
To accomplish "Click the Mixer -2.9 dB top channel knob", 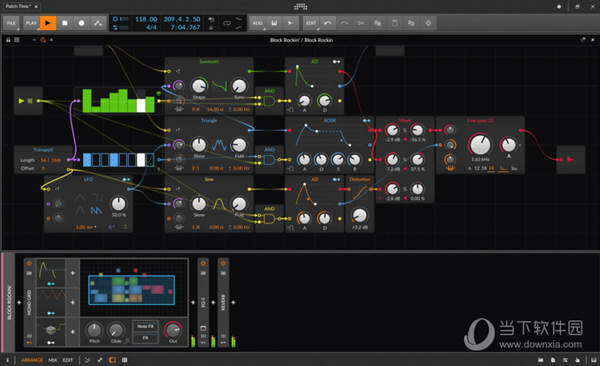I will coord(392,130).
